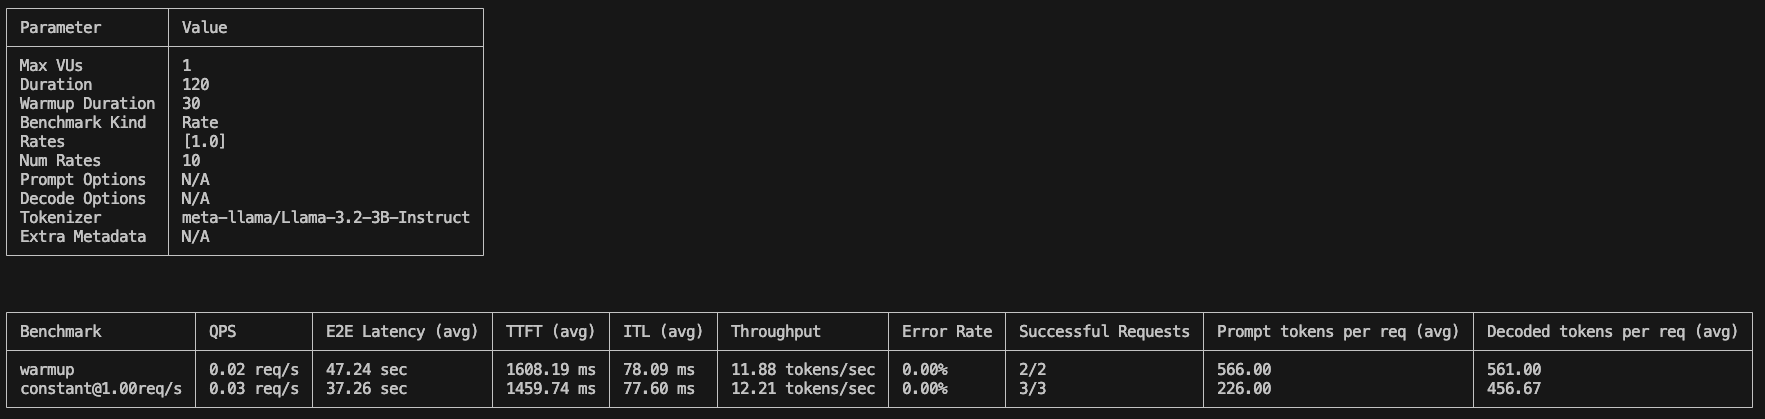Click the Decoded tokens per req header
This screenshot has height=419, width=1765.
(1612, 332)
